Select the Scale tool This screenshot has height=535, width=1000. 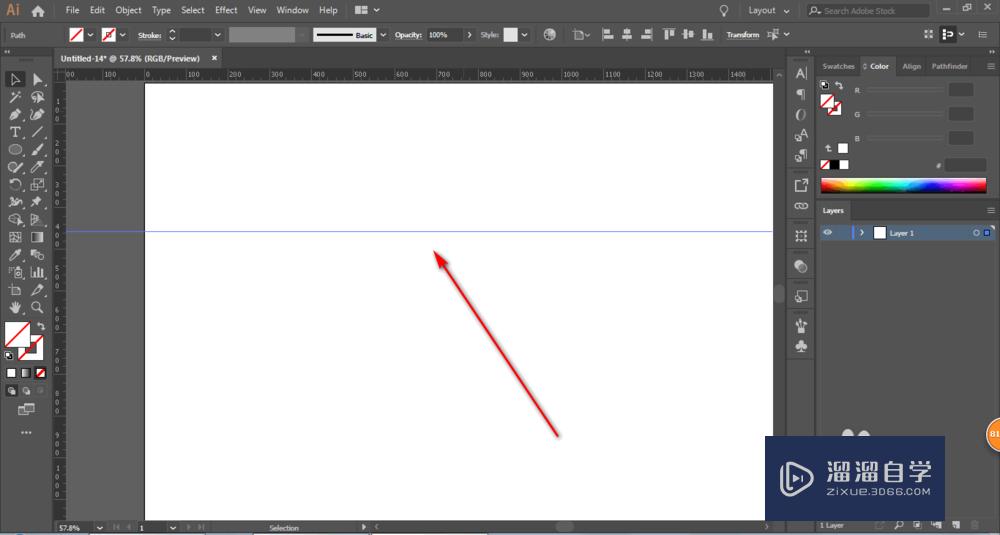[x=38, y=185]
